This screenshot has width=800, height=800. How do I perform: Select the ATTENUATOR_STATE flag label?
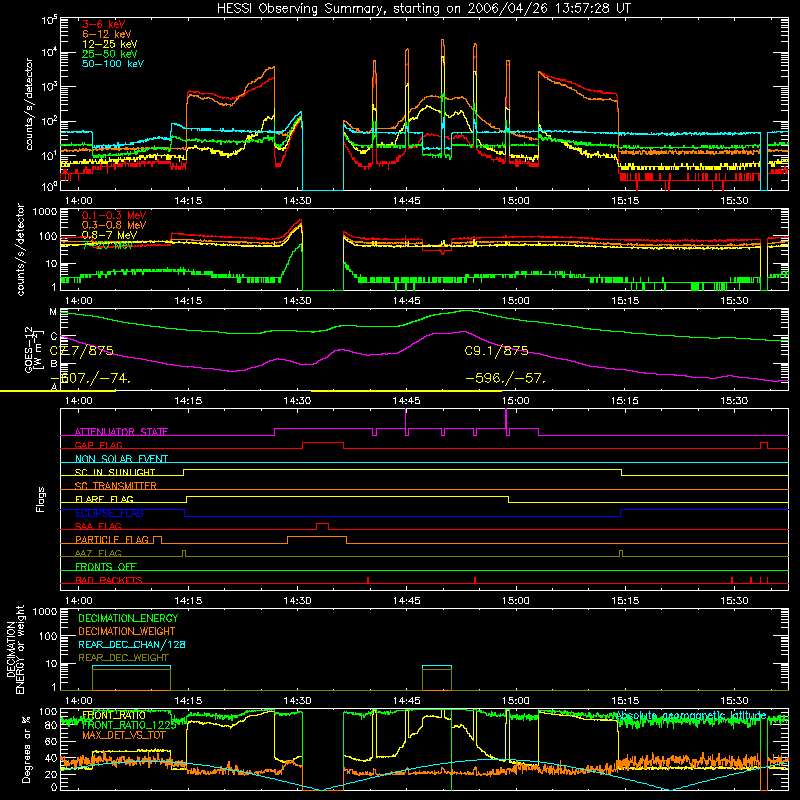[121, 432]
